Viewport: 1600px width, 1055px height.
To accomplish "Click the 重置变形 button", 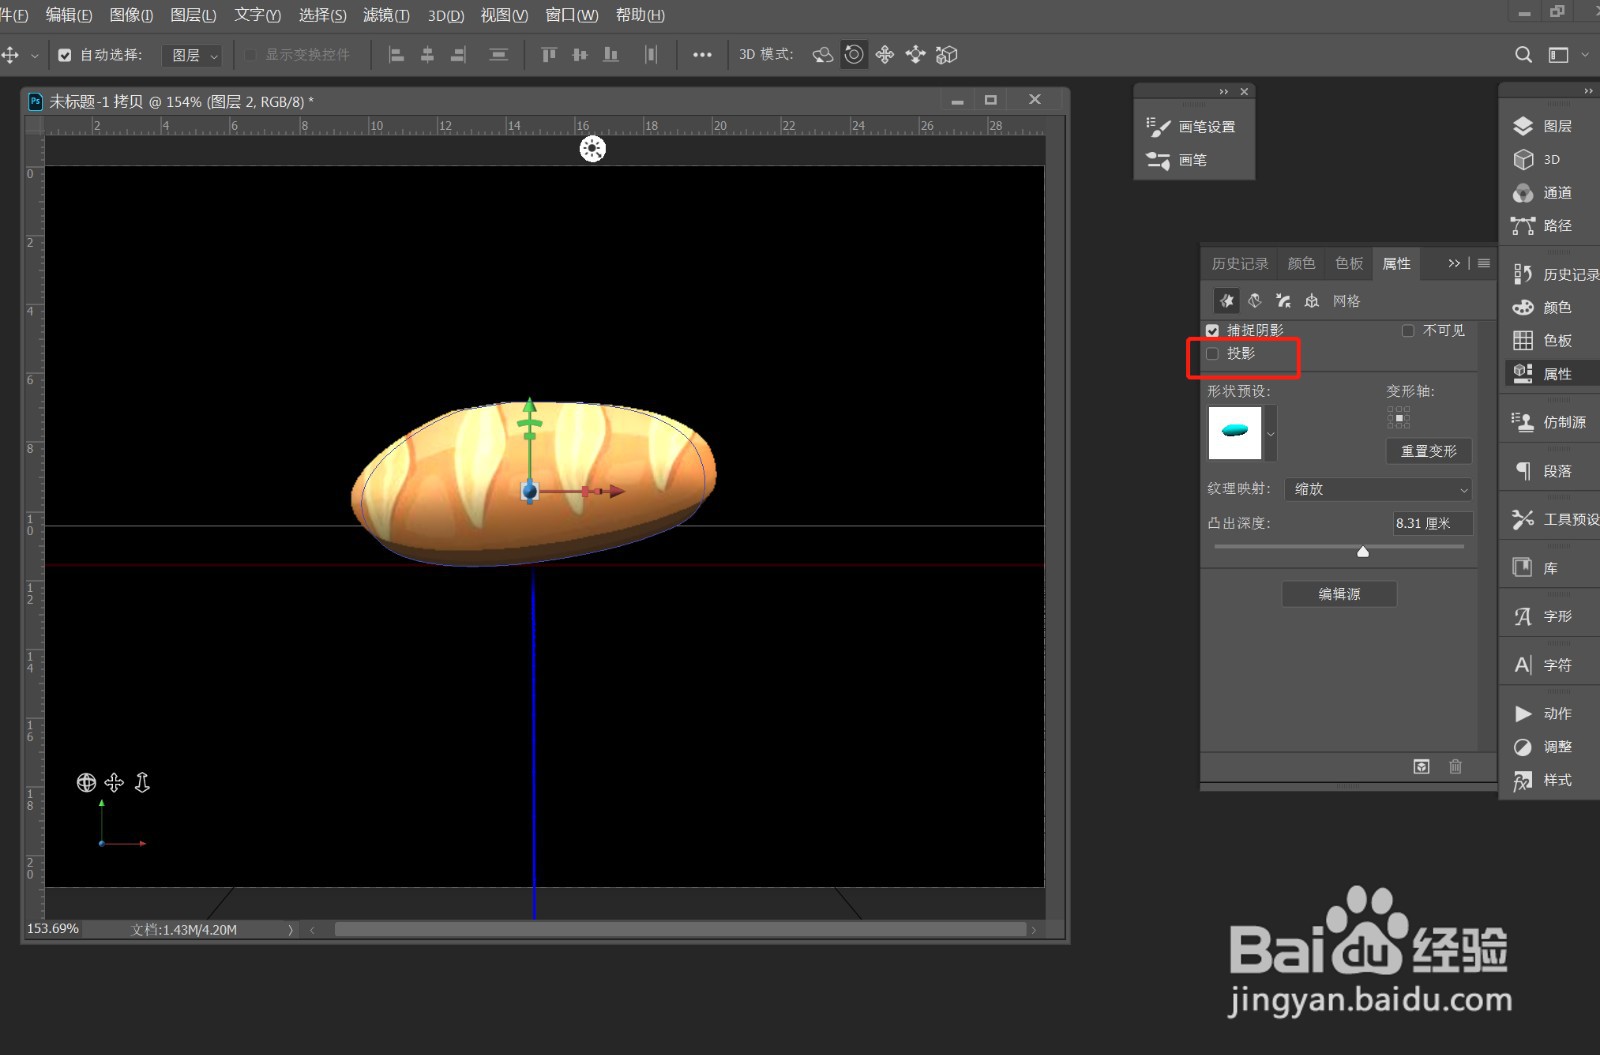I will 1429,451.
